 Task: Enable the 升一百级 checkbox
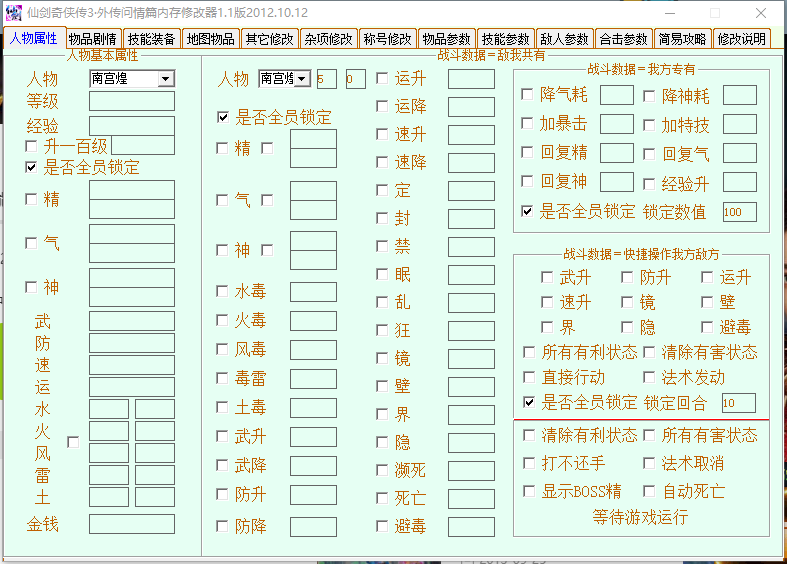pos(31,146)
